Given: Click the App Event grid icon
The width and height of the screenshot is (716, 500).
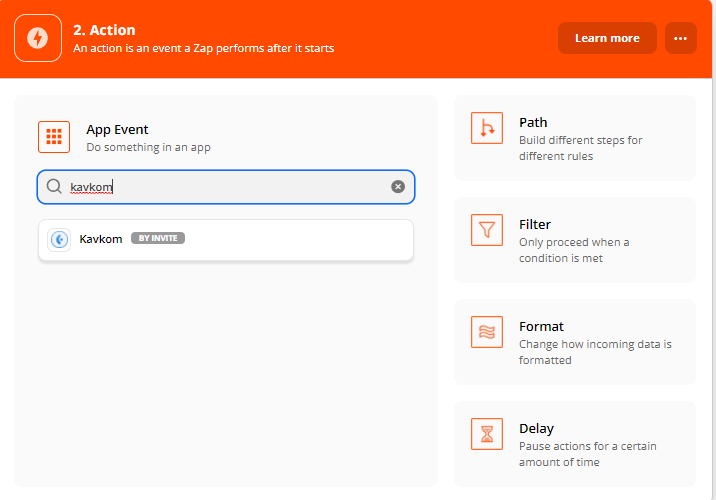Looking at the screenshot, I should pos(54,137).
